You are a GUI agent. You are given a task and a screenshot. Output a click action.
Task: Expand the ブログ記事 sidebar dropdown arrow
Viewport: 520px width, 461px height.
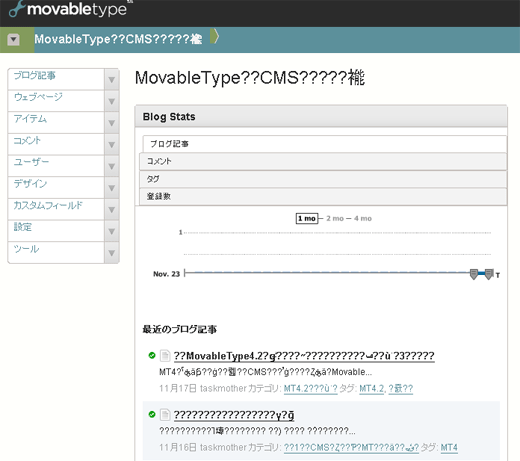pyautogui.click(x=112, y=80)
